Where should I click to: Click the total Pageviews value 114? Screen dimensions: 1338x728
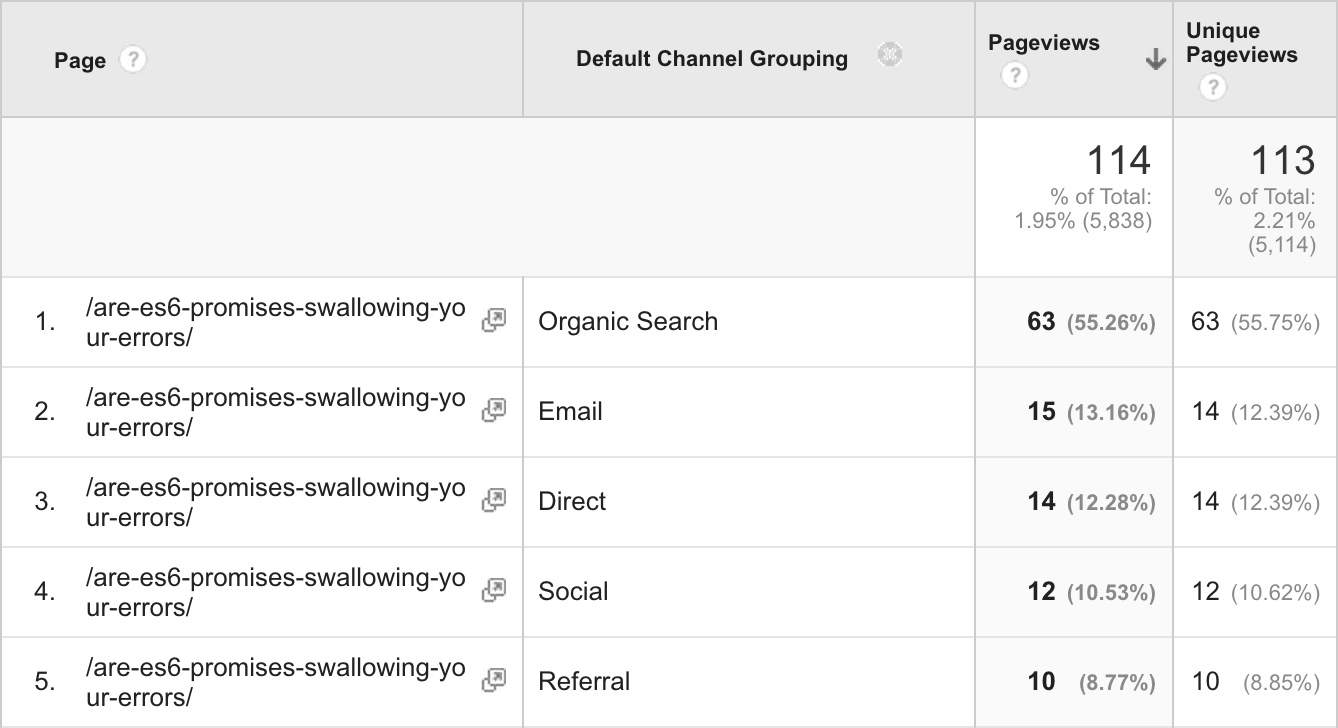click(x=1119, y=160)
